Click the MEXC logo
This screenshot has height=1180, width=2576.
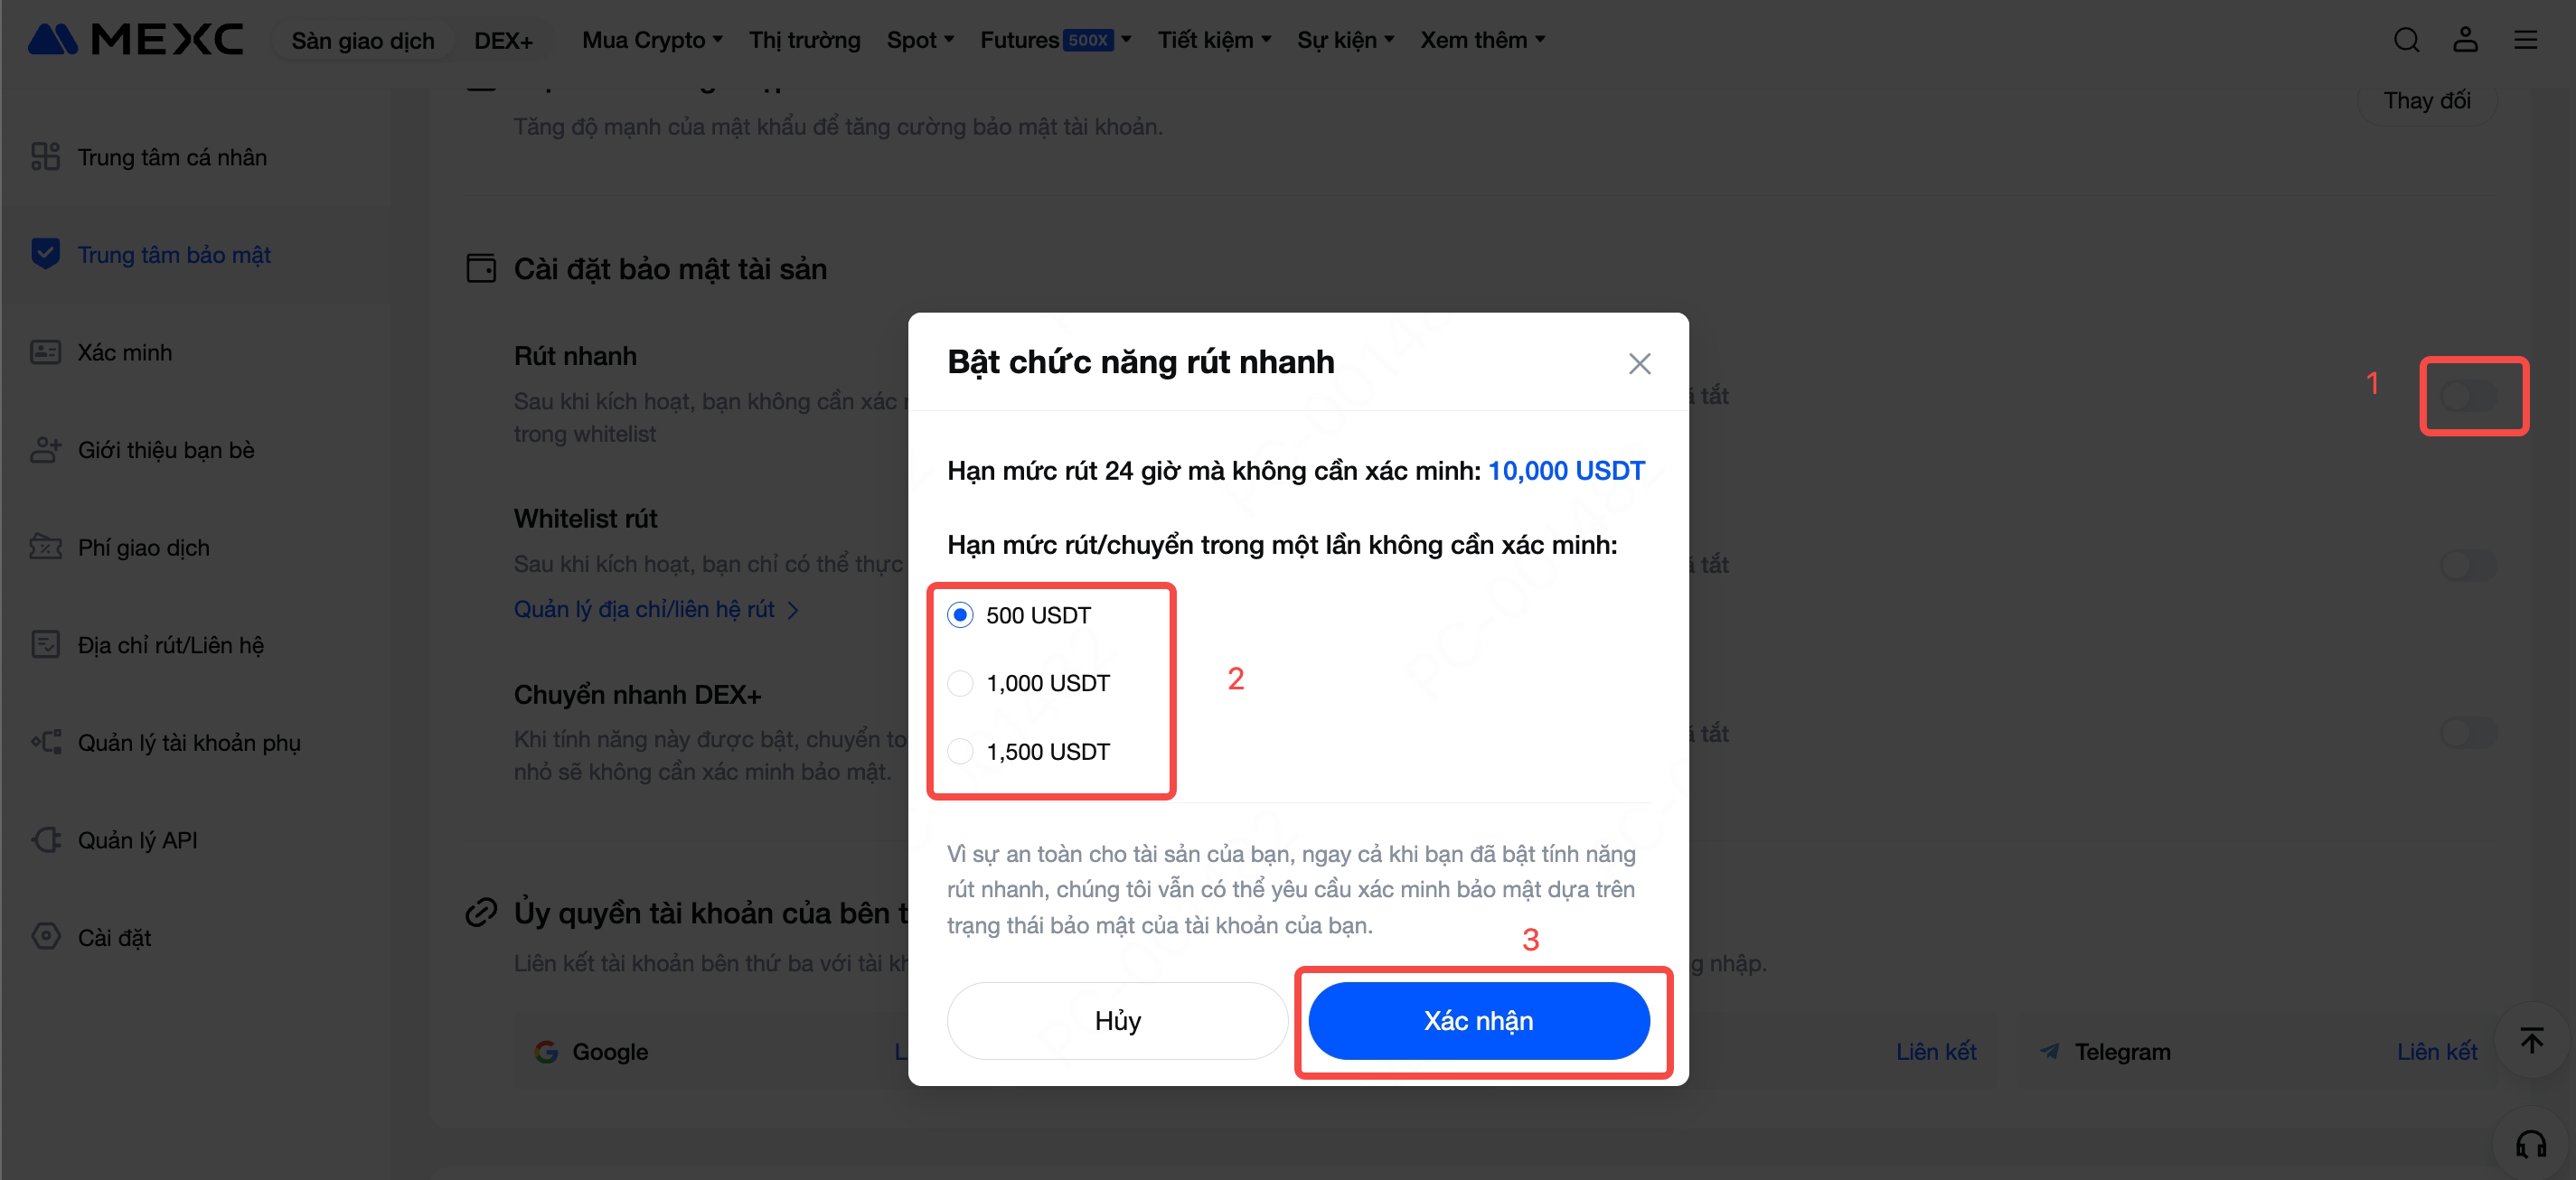135,40
